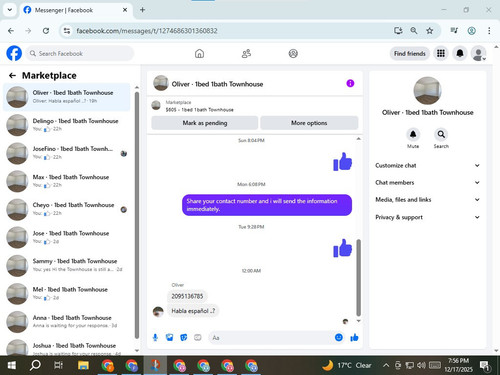Image resolution: width=500 pixels, height=375 pixels.
Task: Open browser zoom magnifier icon
Action: [414, 31]
